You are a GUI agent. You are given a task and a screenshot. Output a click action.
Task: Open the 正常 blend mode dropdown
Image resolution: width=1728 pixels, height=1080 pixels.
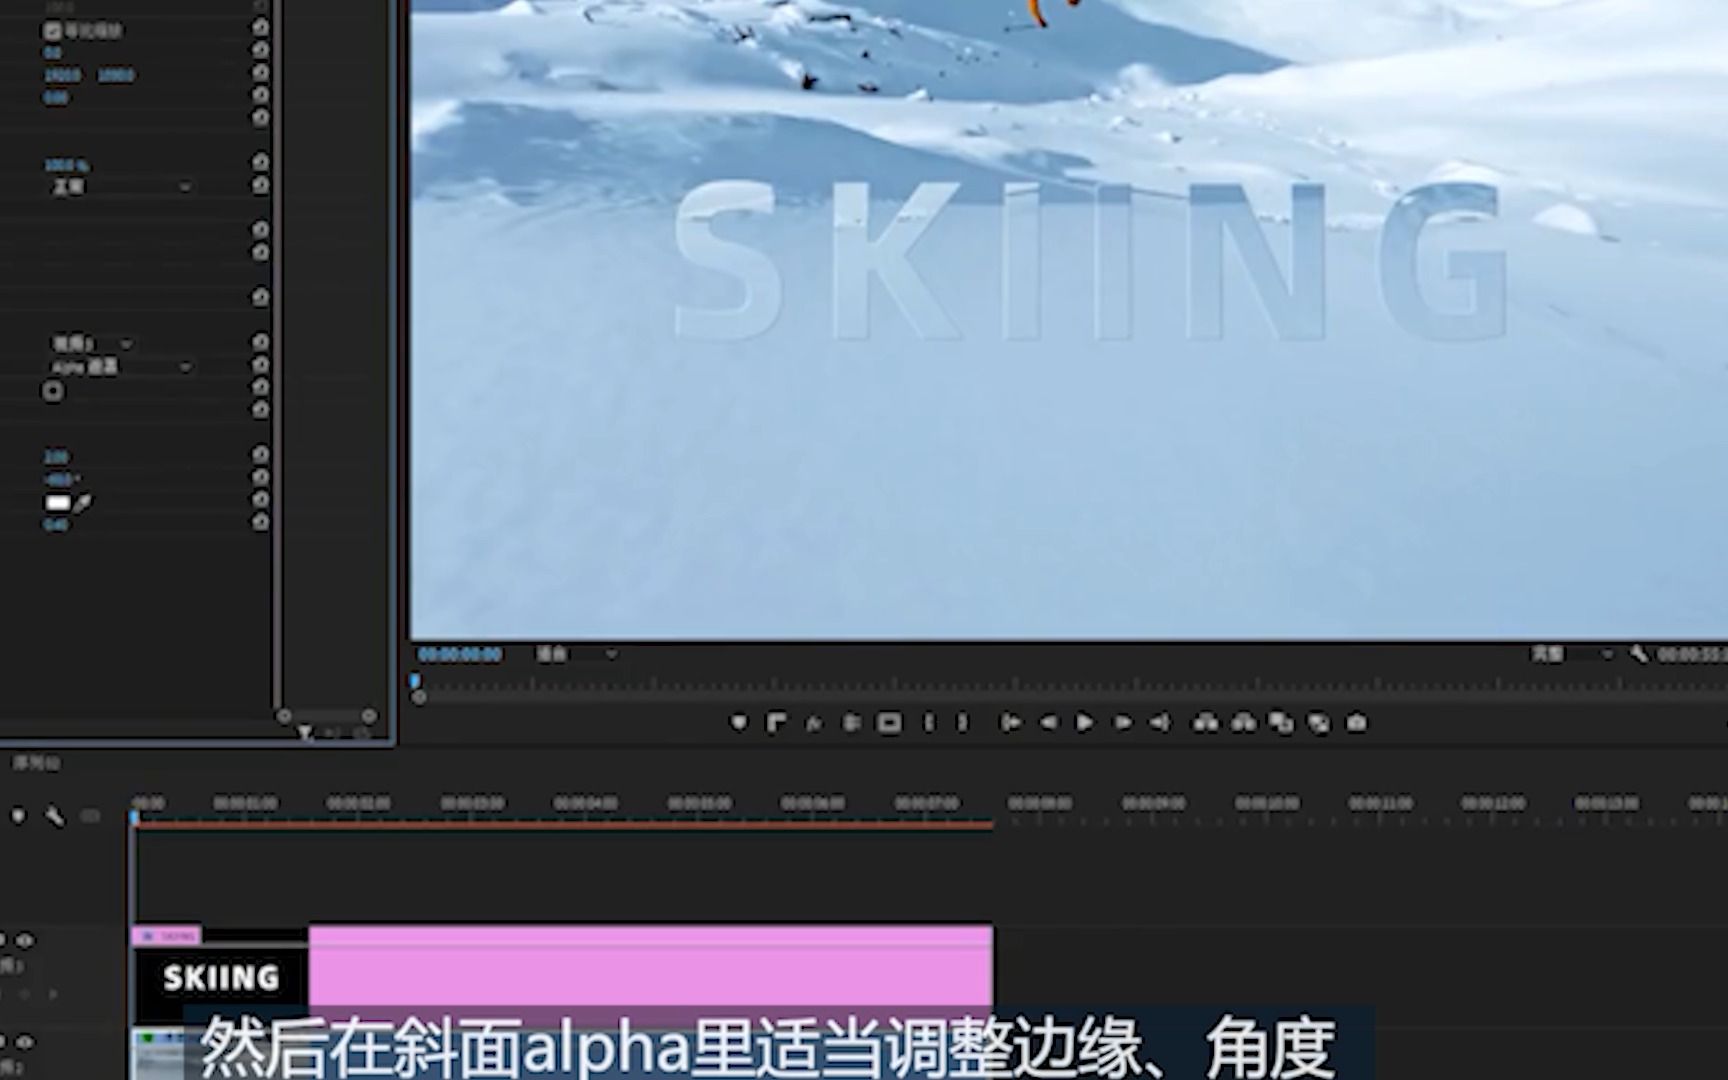pos(120,187)
